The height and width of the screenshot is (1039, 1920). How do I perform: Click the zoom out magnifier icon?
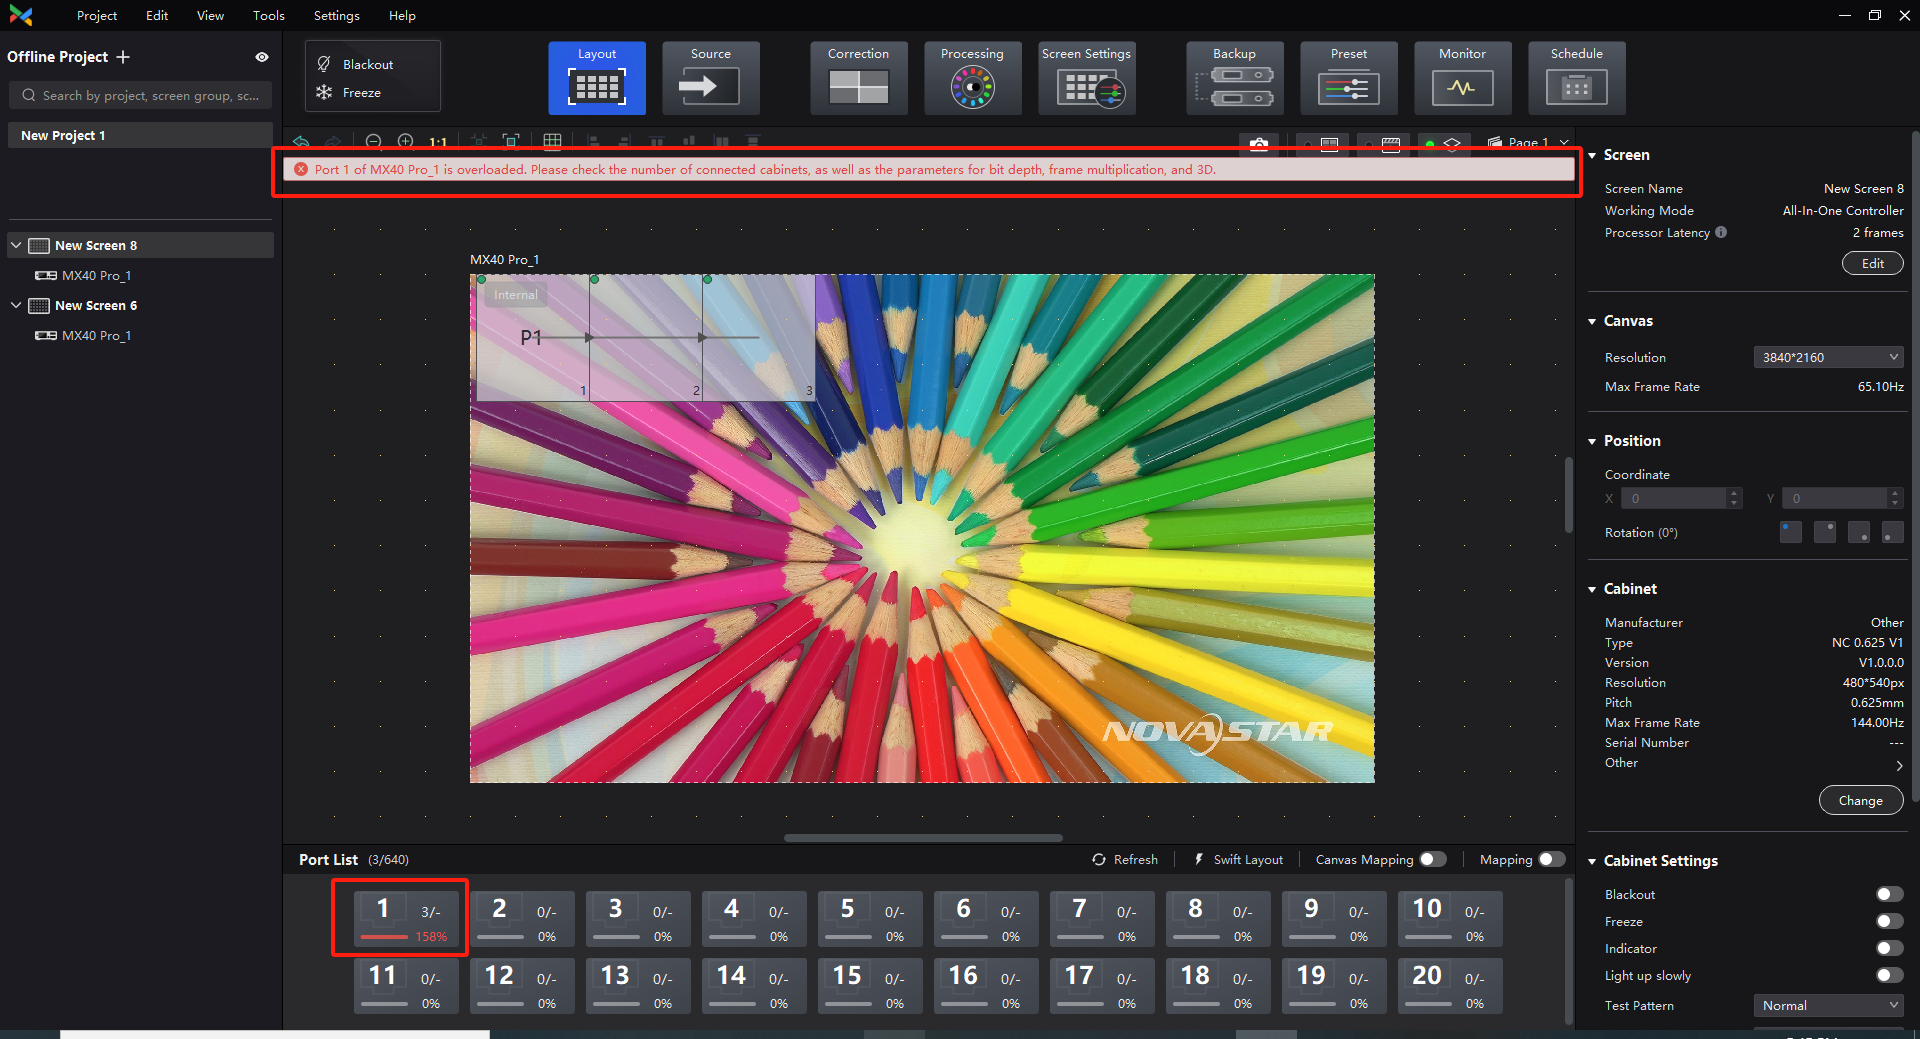(374, 142)
